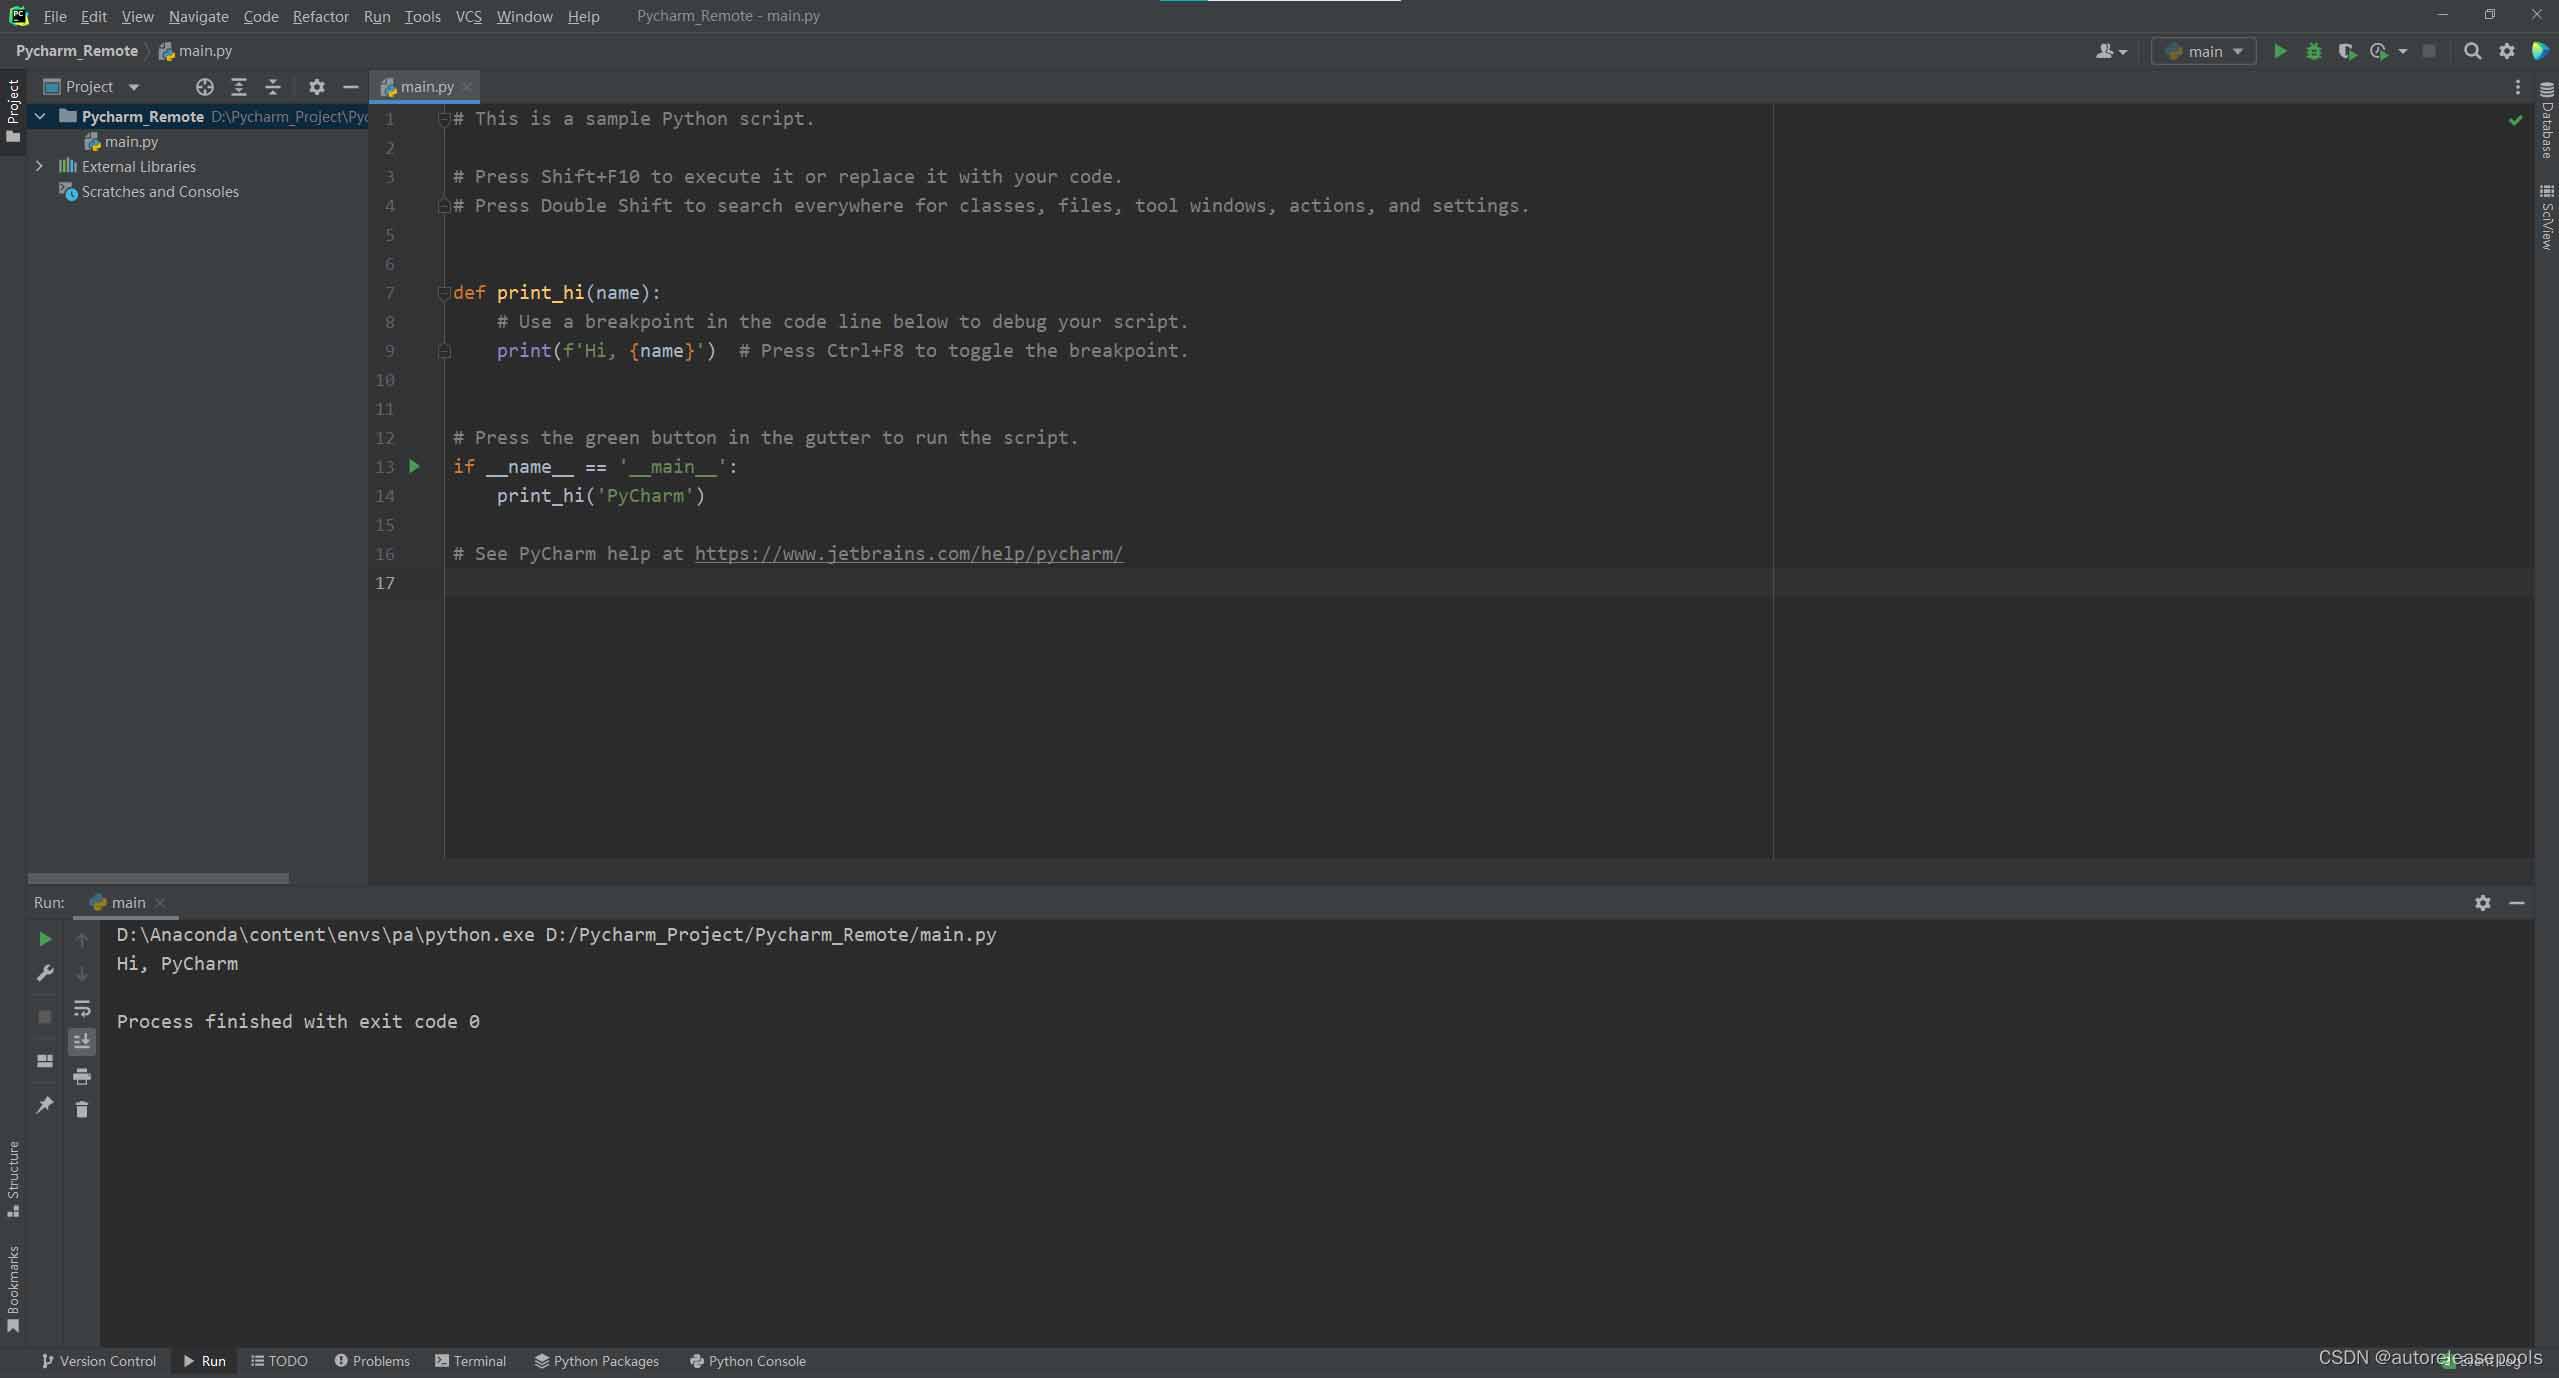Open IDE settings gear in top toolbar

point(2506,51)
